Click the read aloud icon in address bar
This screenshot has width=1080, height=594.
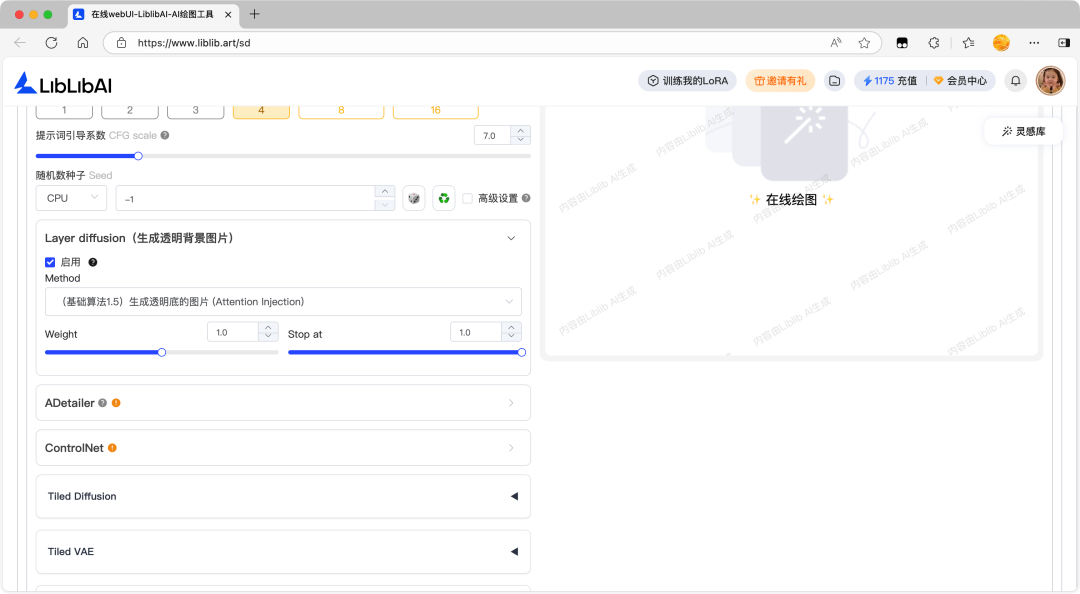(835, 43)
